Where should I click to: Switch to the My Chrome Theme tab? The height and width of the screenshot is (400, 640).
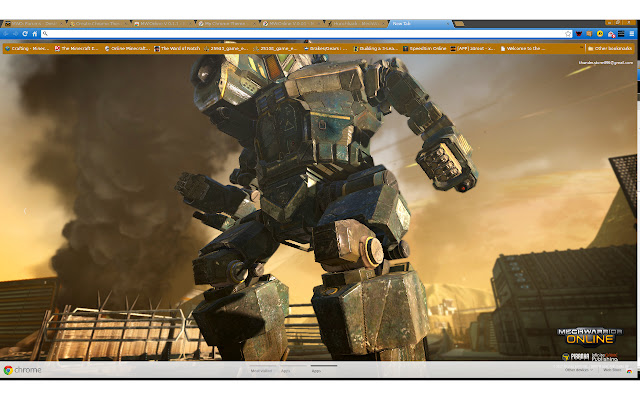click(227, 24)
